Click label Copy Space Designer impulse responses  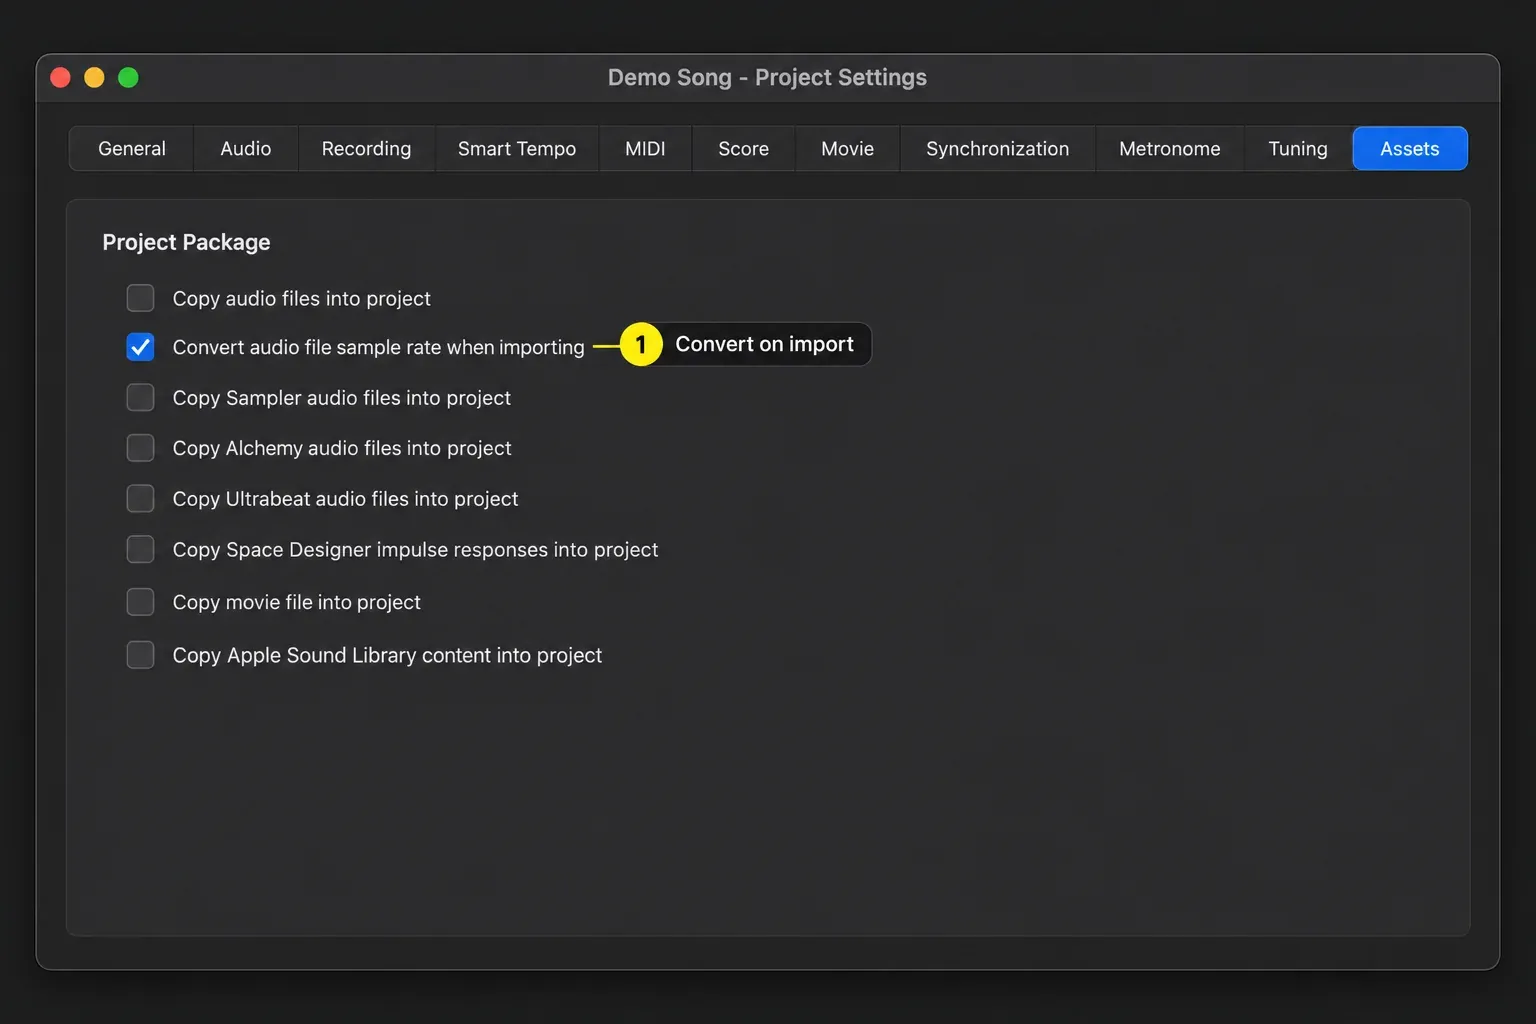(415, 549)
